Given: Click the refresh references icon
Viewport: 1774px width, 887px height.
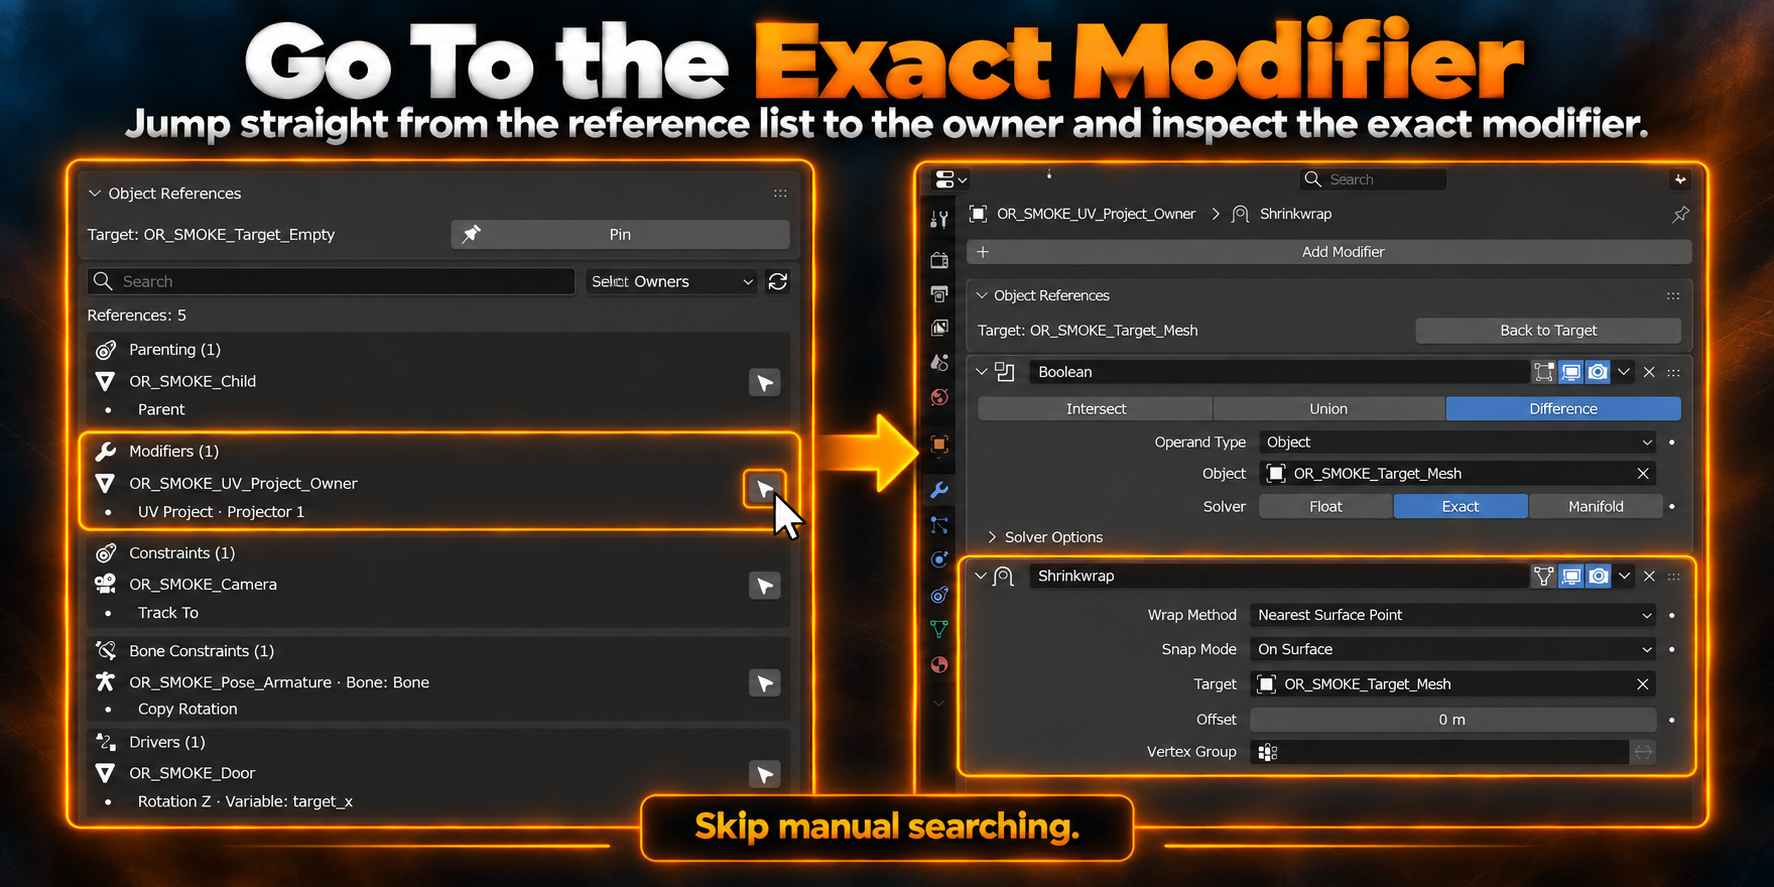Looking at the screenshot, I should 778,281.
